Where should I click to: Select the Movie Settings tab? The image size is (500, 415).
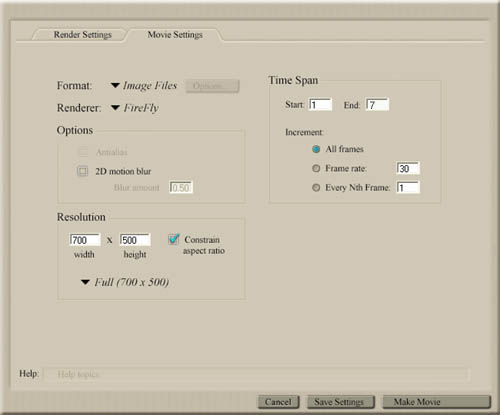175,35
